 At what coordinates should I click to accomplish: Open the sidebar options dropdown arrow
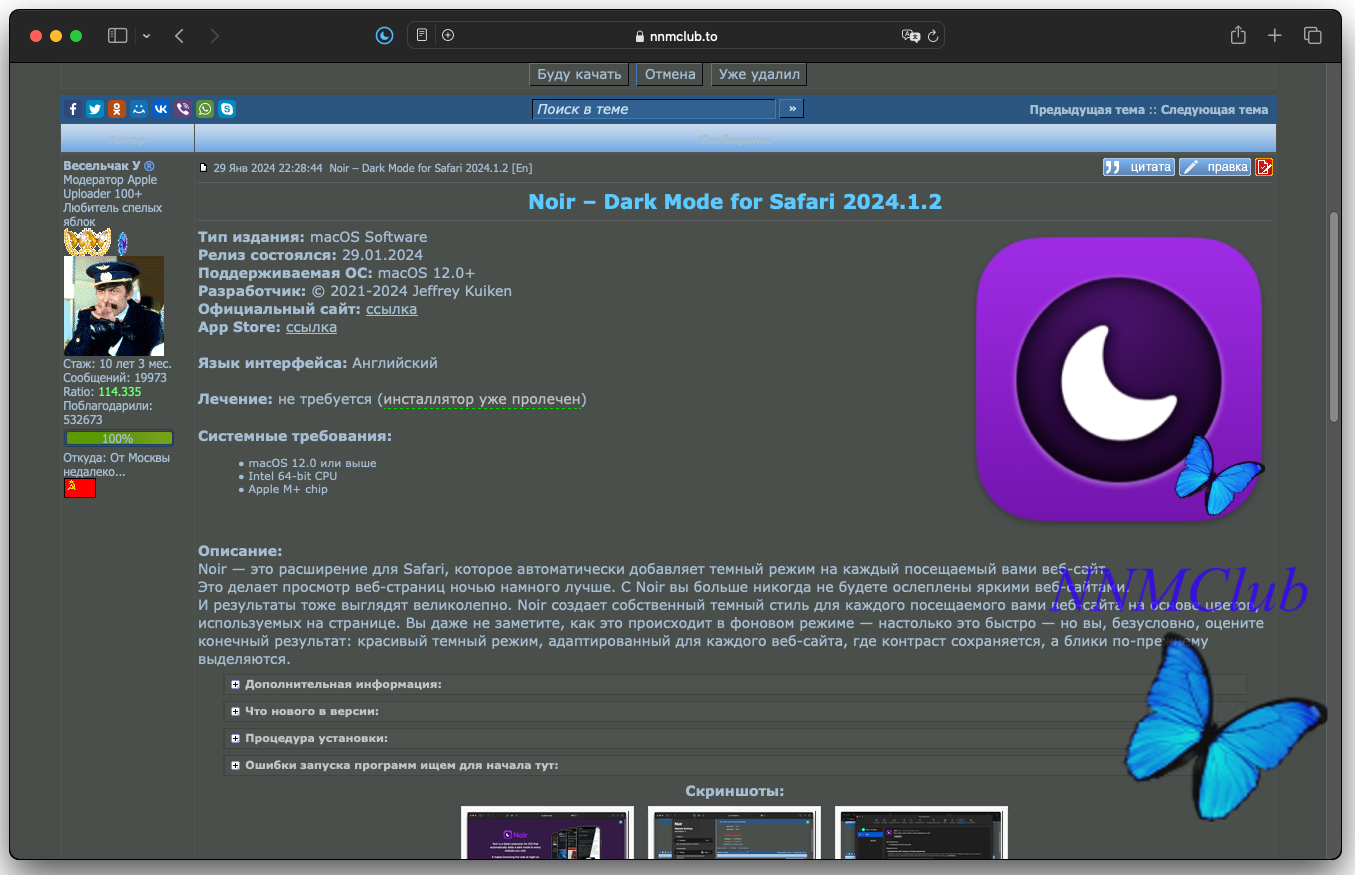point(147,36)
